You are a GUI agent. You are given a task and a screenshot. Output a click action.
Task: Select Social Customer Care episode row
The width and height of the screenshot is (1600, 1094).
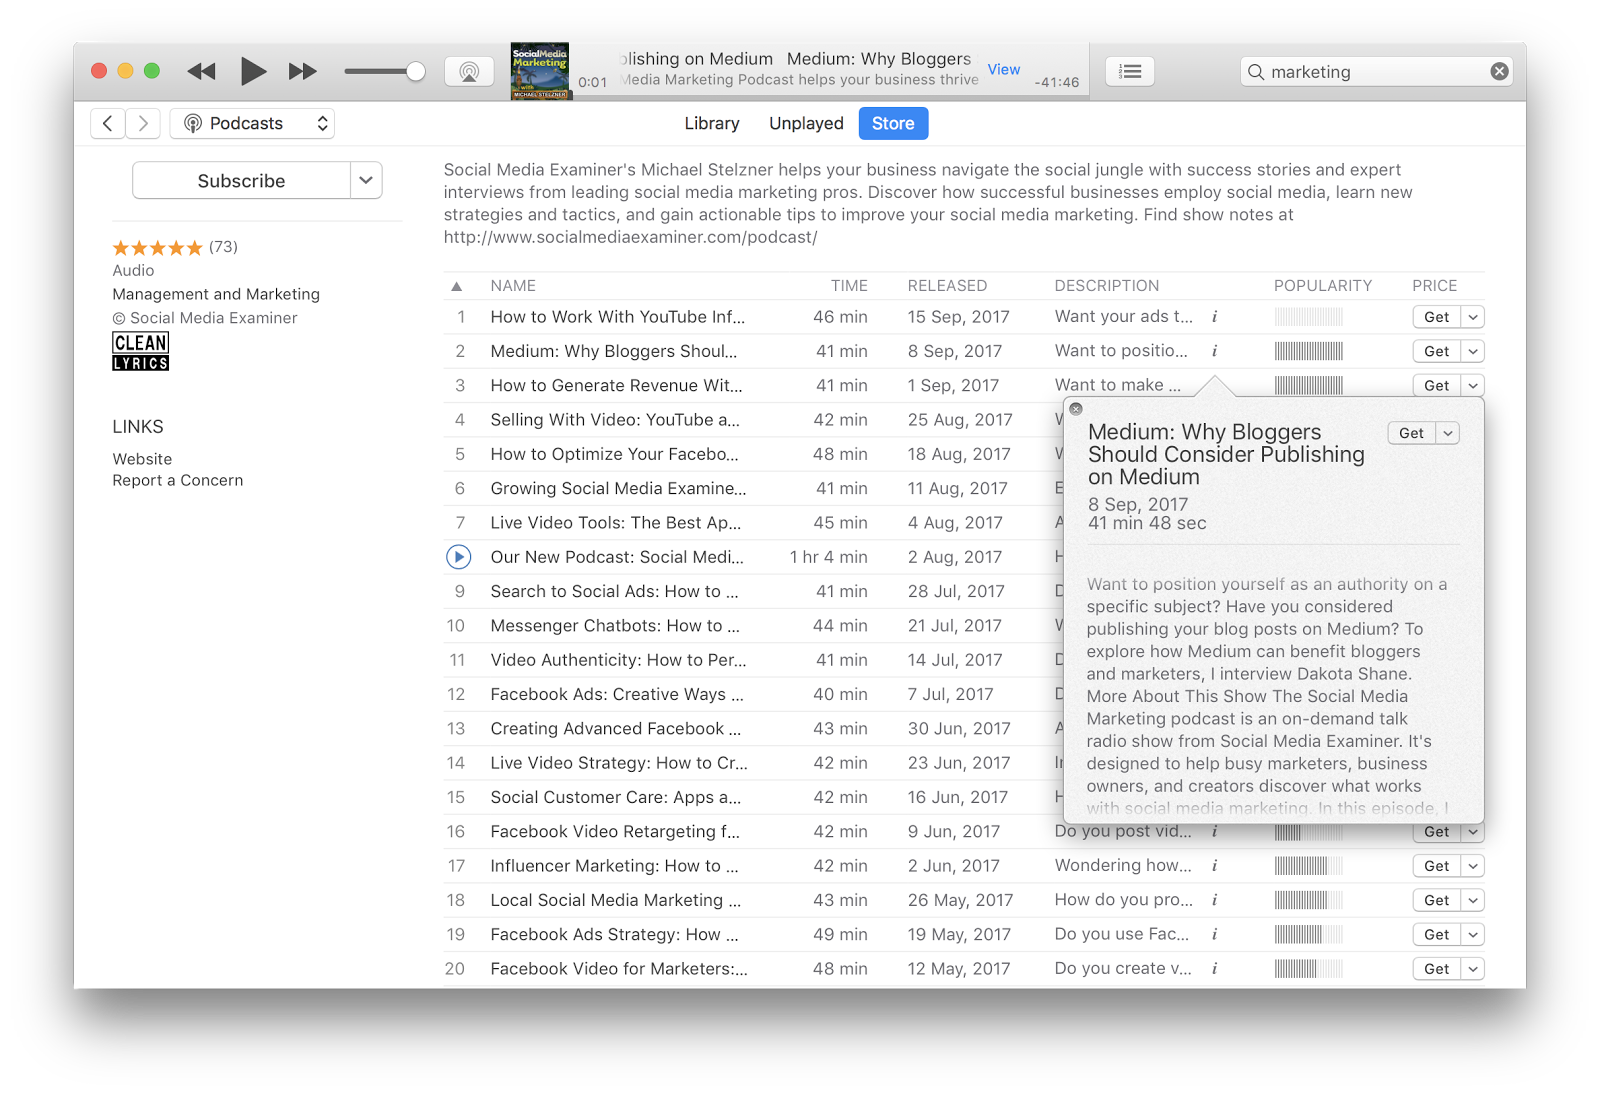[x=754, y=797]
